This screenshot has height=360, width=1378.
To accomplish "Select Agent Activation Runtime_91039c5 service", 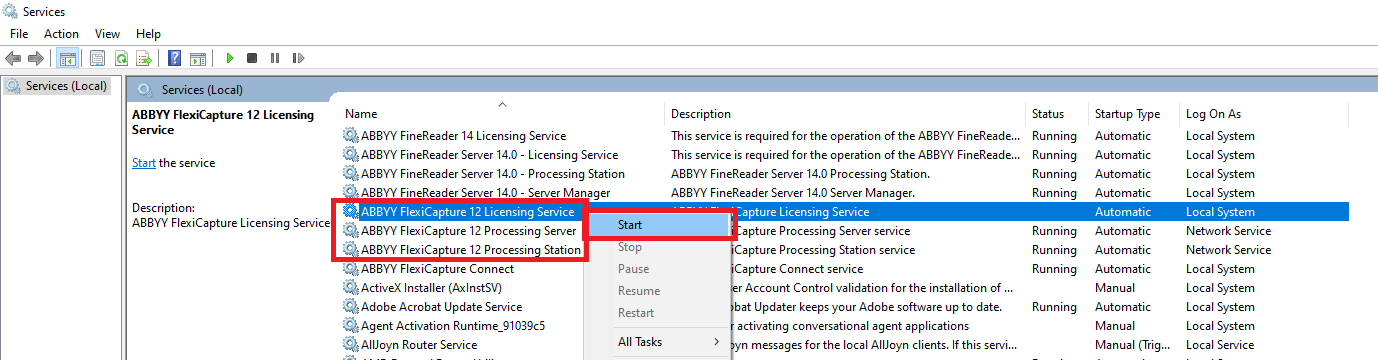I will pyautogui.click(x=452, y=326).
